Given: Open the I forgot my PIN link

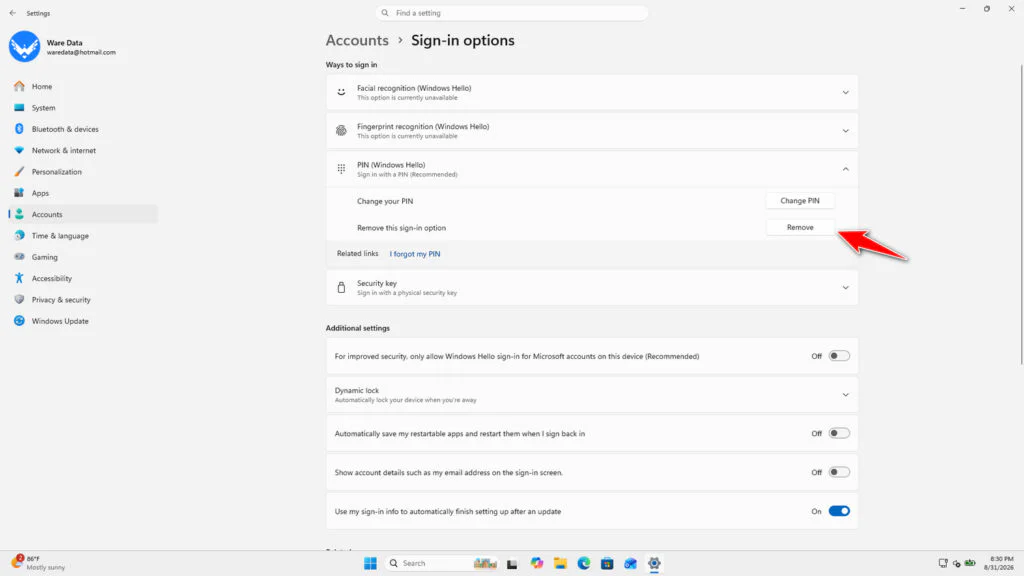Looking at the screenshot, I should [x=415, y=254].
